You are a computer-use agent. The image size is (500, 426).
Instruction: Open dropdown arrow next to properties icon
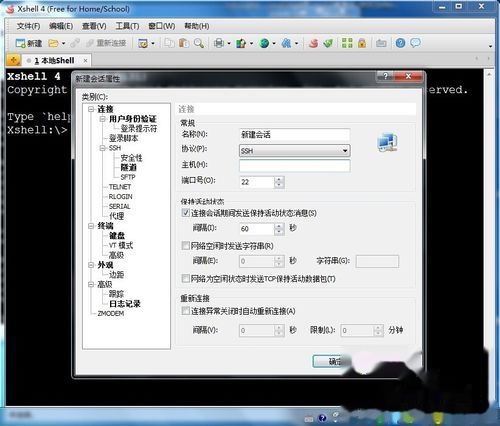(153, 43)
